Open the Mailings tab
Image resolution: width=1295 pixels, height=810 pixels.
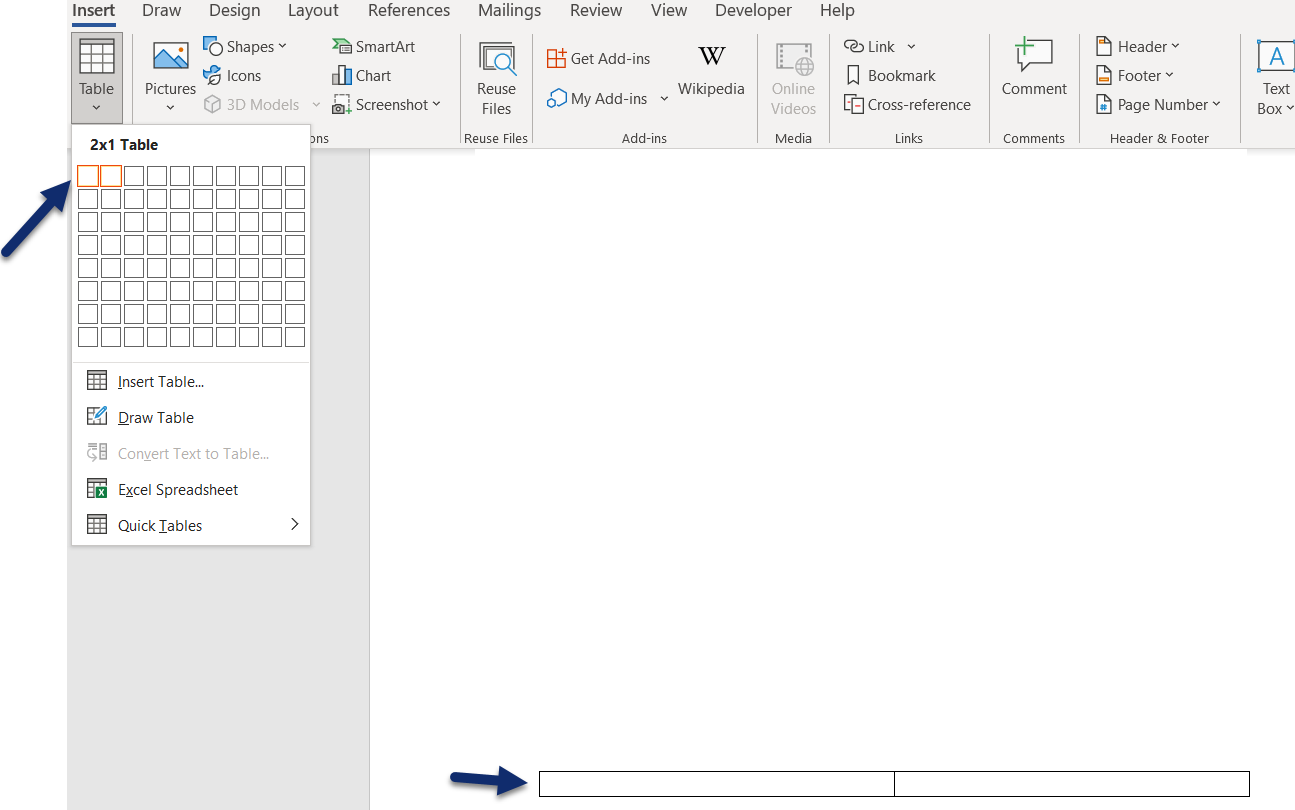pos(509,11)
